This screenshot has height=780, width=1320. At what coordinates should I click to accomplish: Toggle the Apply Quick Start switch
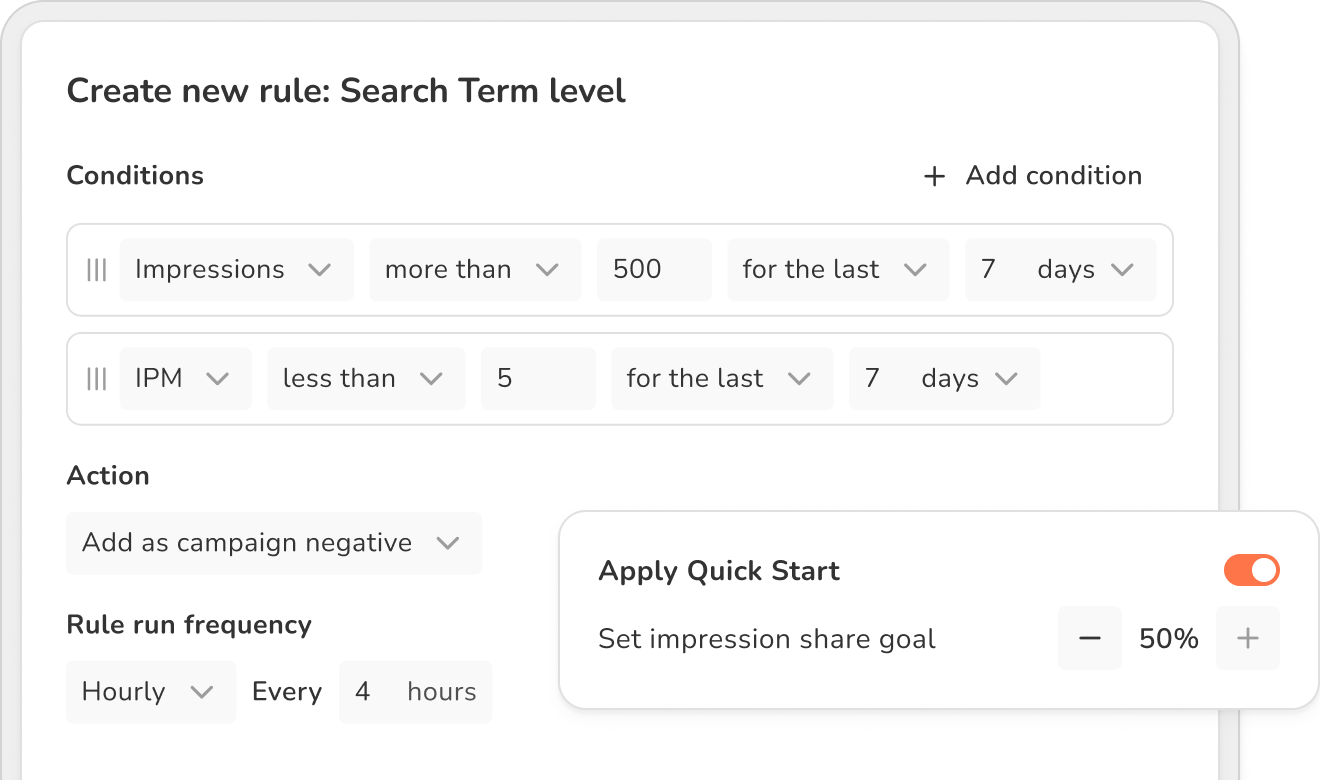[x=1251, y=571]
